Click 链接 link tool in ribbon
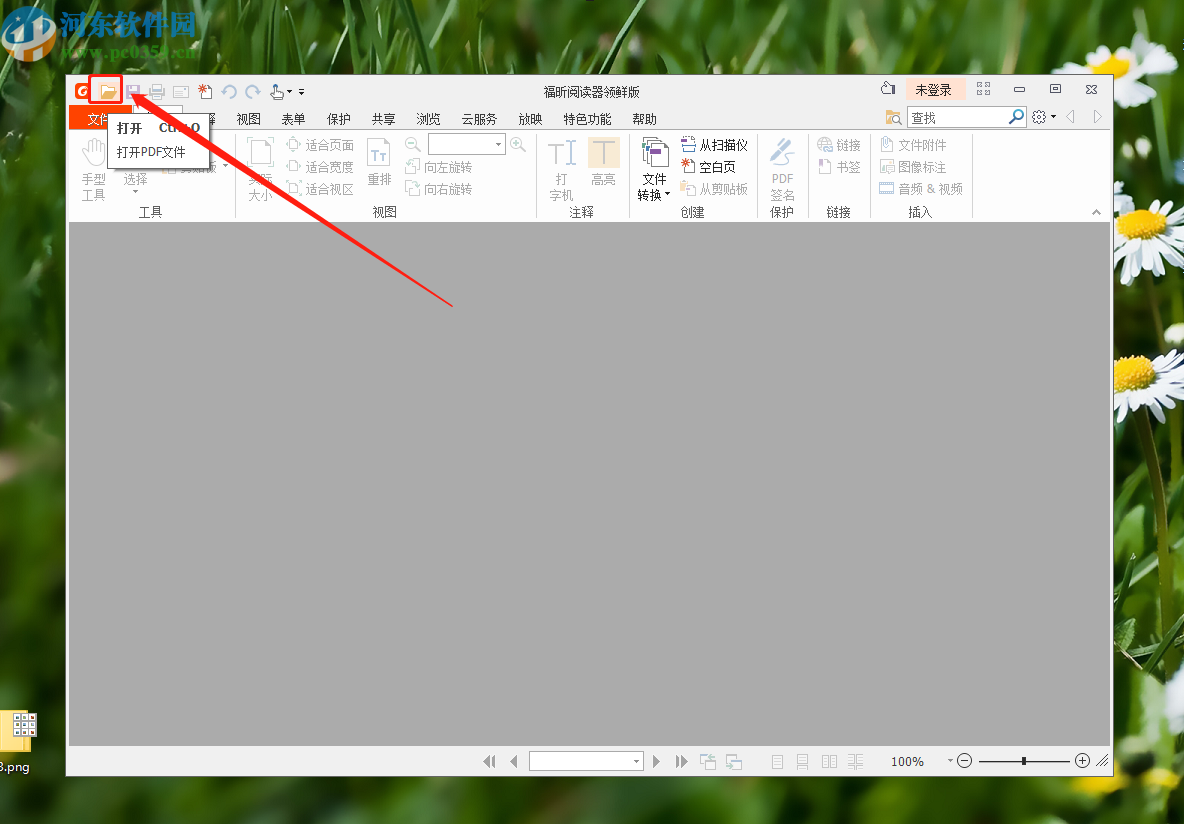 [839, 145]
